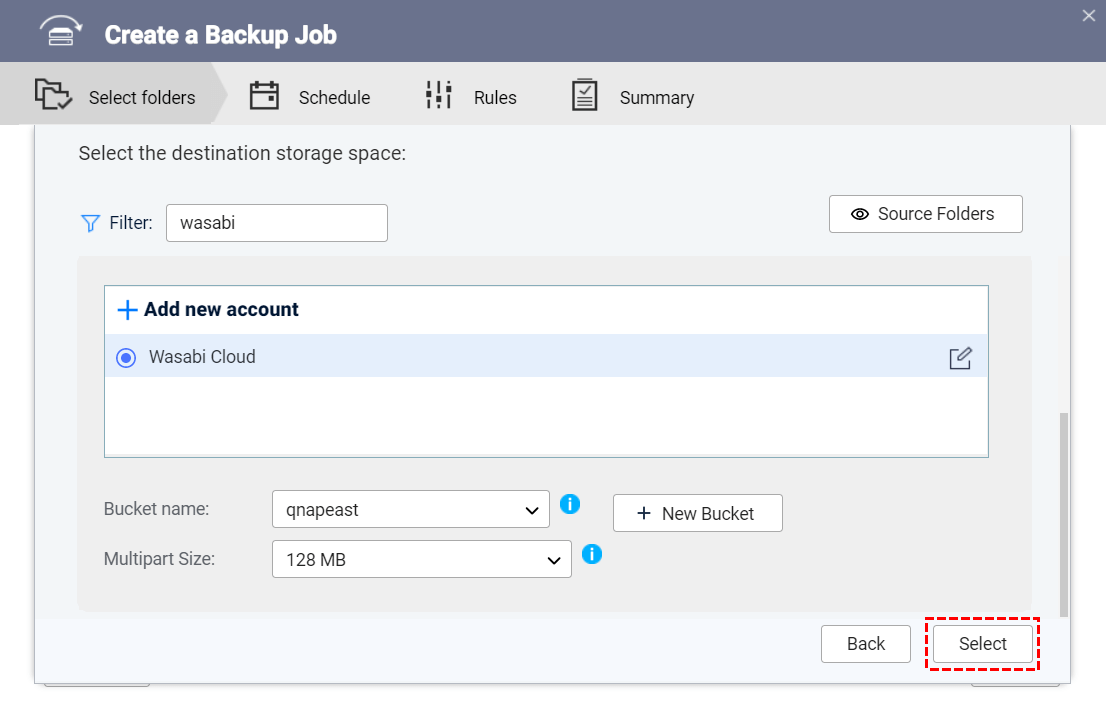Show info for Multipart Size
This screenshot has height=705, width=1106.
pyautogui.click(x=592, y=553)
